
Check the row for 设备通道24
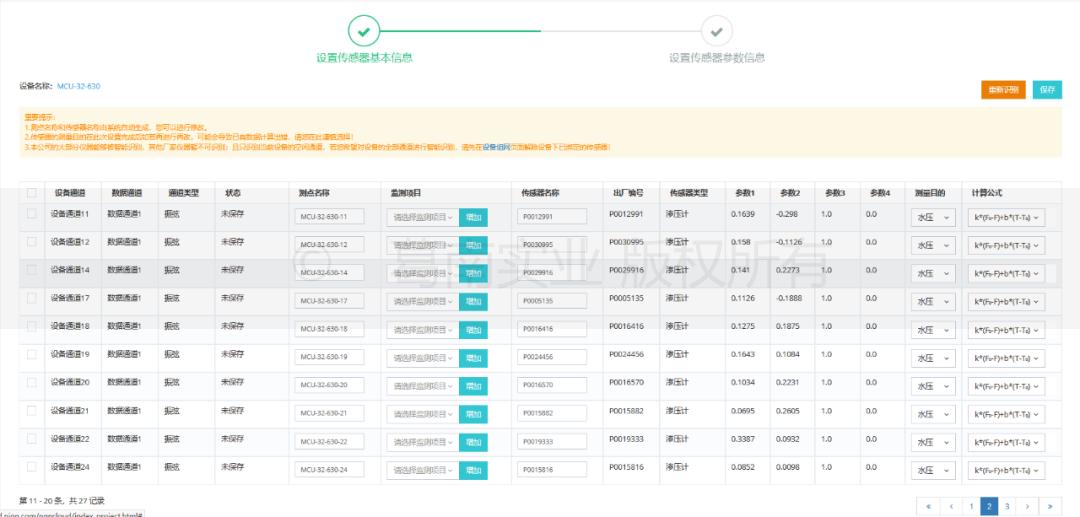tap(32, 467)
